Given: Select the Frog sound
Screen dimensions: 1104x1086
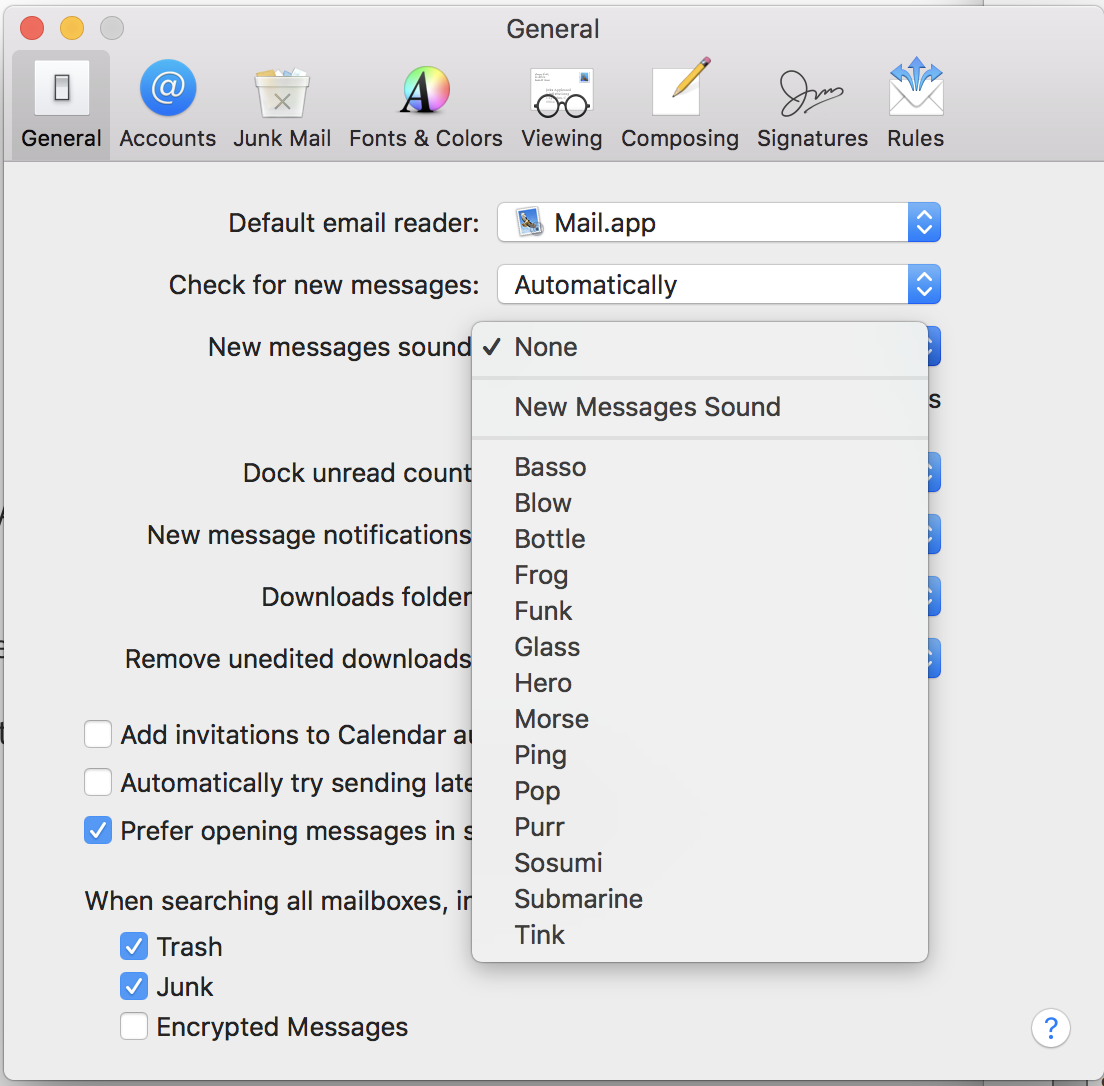Looking at the screenshot, I should click(700, 575).
